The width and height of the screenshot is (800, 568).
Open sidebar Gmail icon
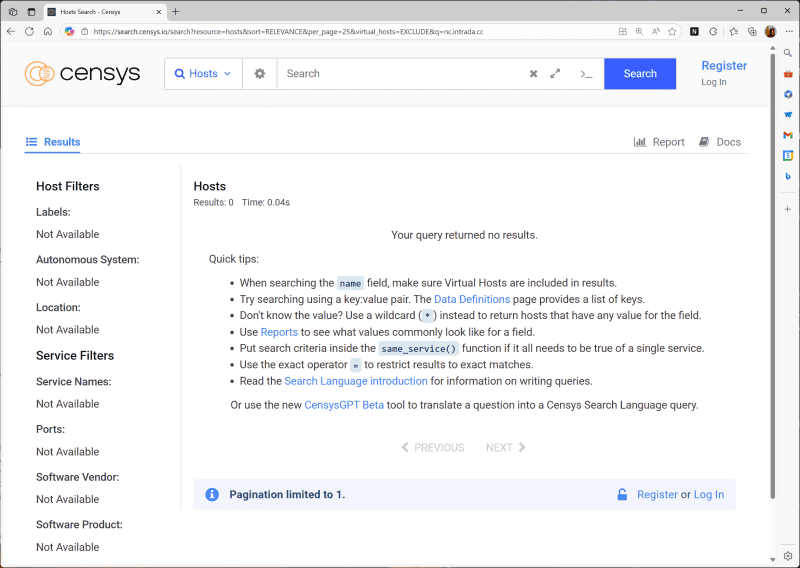click(788, 135)
